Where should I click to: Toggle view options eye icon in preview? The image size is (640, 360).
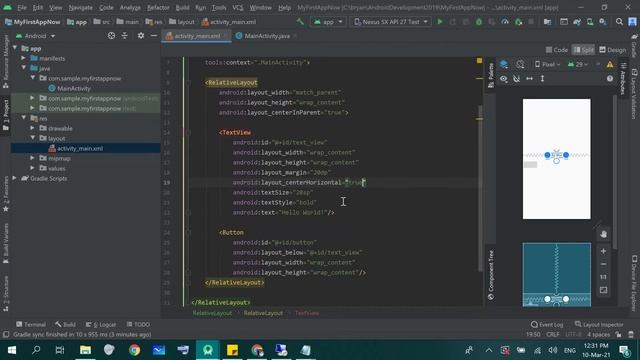pyautogui.click(x=504, y=79)
